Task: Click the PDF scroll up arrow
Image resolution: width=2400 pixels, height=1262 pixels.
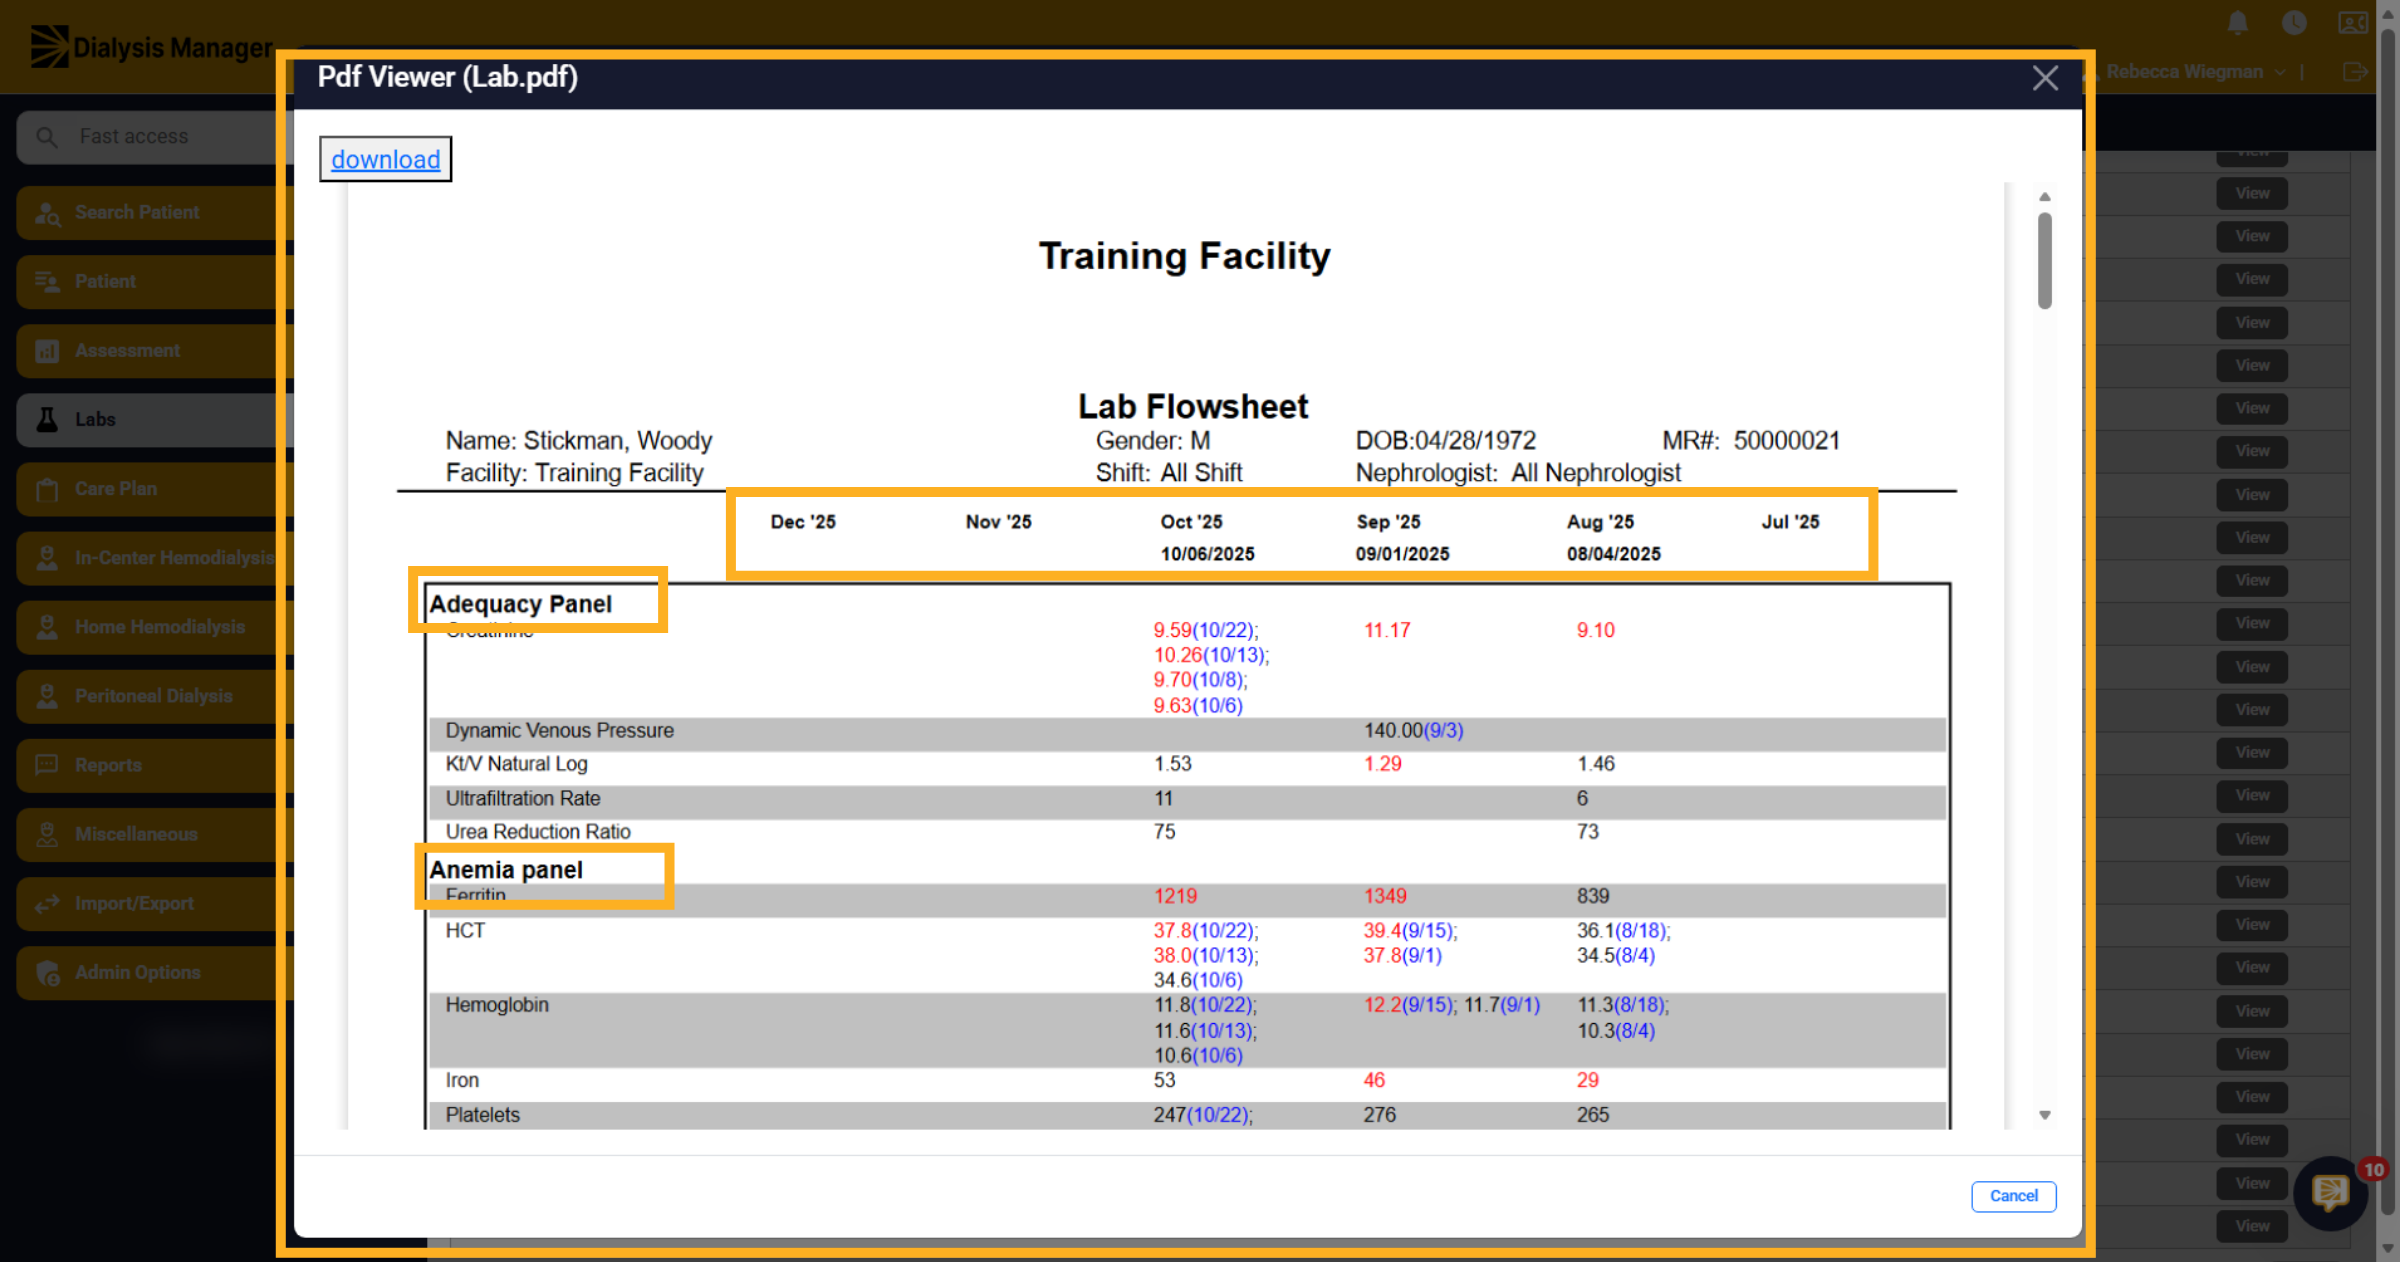Action: coord(2045,197)
